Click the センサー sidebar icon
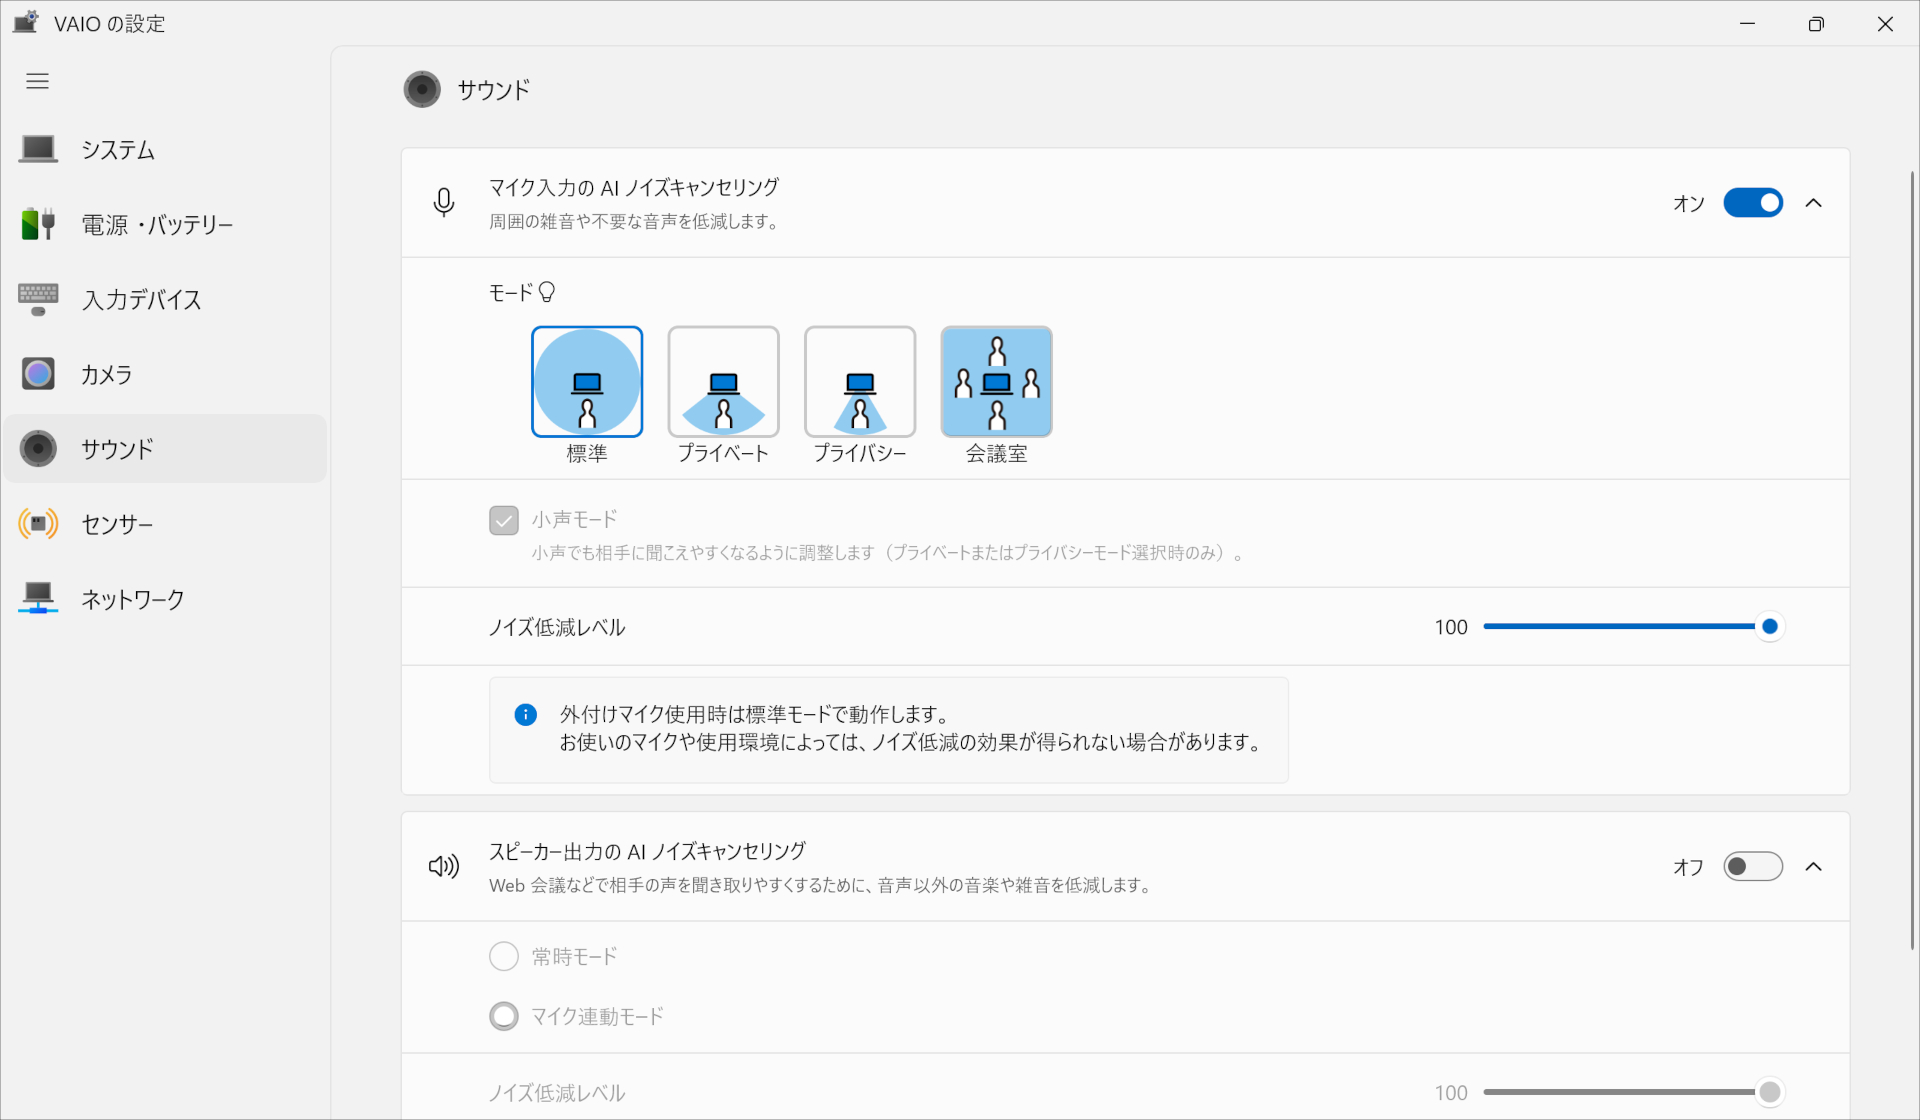 click(x=38, y=524)
